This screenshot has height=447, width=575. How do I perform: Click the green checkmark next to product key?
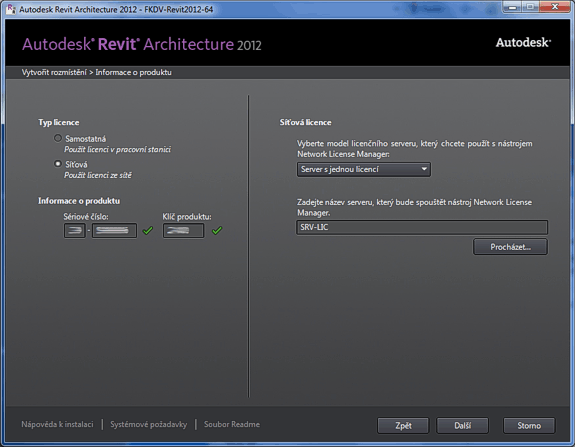click(x=217, y=230)
